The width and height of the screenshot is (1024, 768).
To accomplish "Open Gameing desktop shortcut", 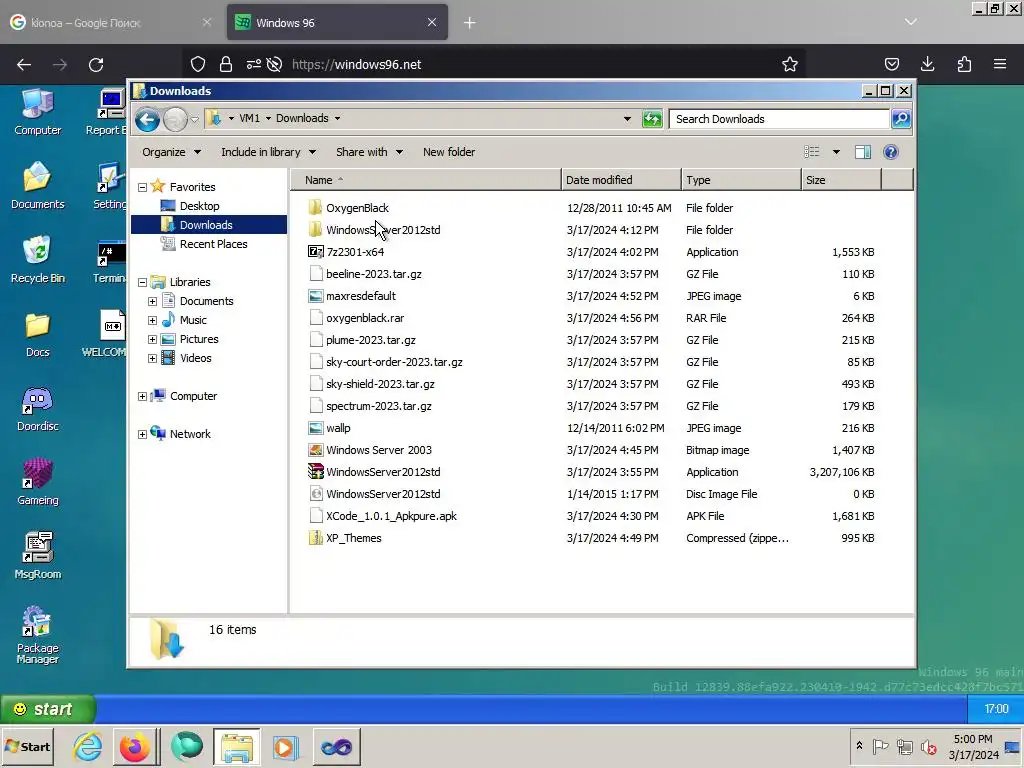I will (37, 482).
